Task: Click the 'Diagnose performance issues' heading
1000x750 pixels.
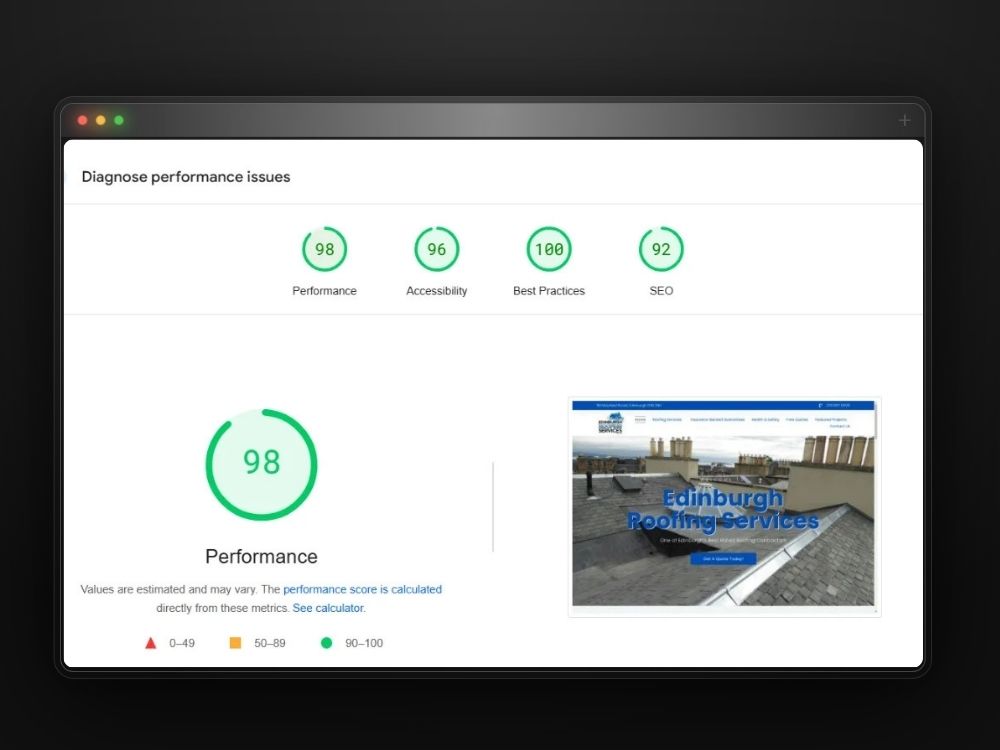Action: coord(186,177)
